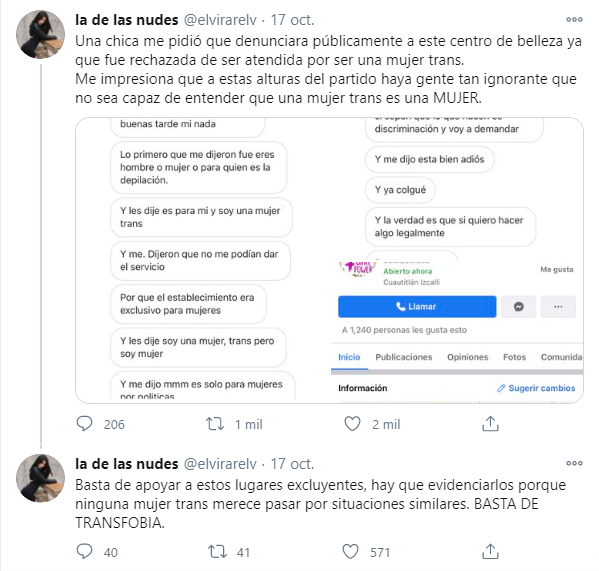Click Me gusta on the Facebook page
The image size is (599, 571).
(557, 269)
